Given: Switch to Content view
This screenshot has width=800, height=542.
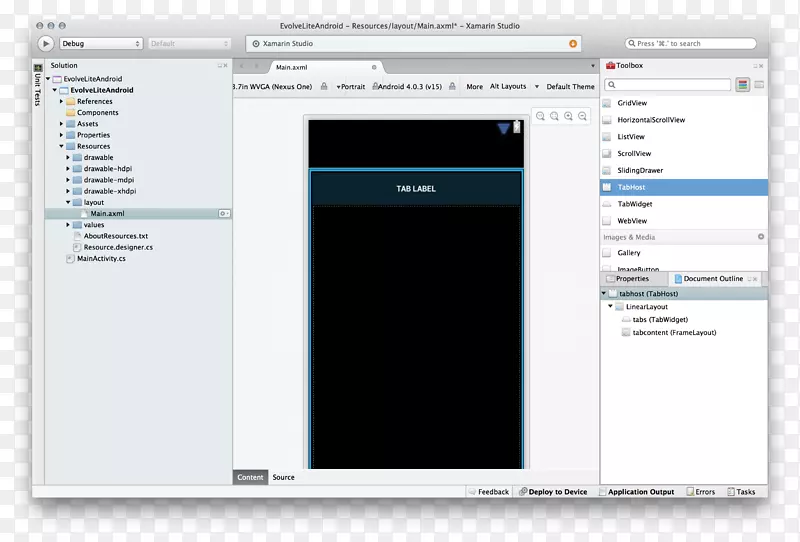Looking at the screenshot, I should pyautogui.click(x=250, y=477).
